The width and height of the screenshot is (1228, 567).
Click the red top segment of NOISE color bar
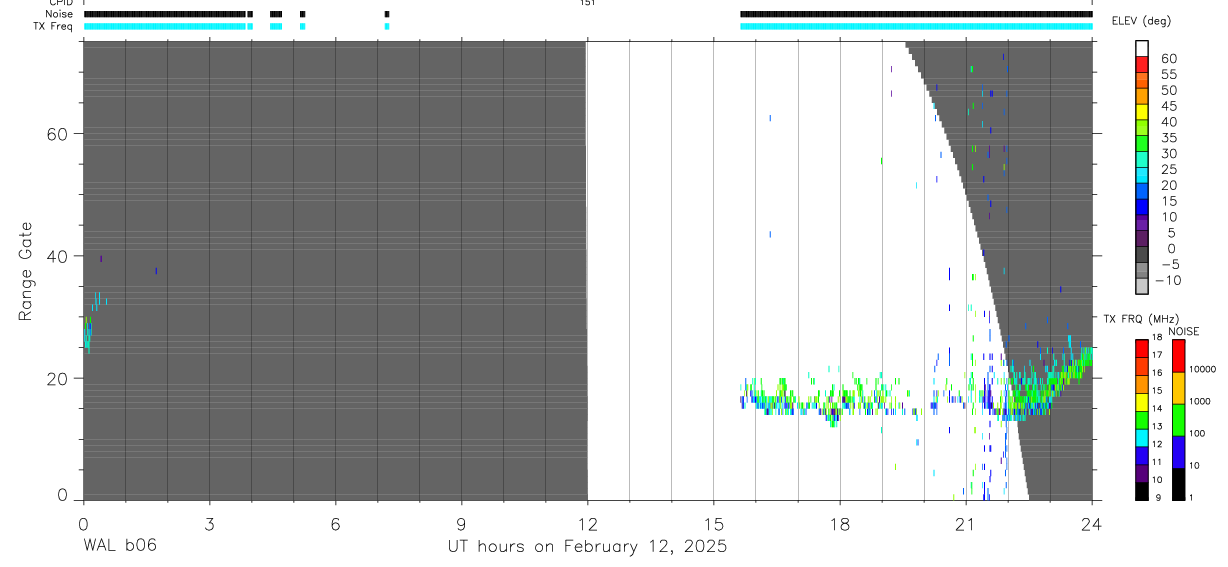pyautogui.click(x=1180, y=356)
